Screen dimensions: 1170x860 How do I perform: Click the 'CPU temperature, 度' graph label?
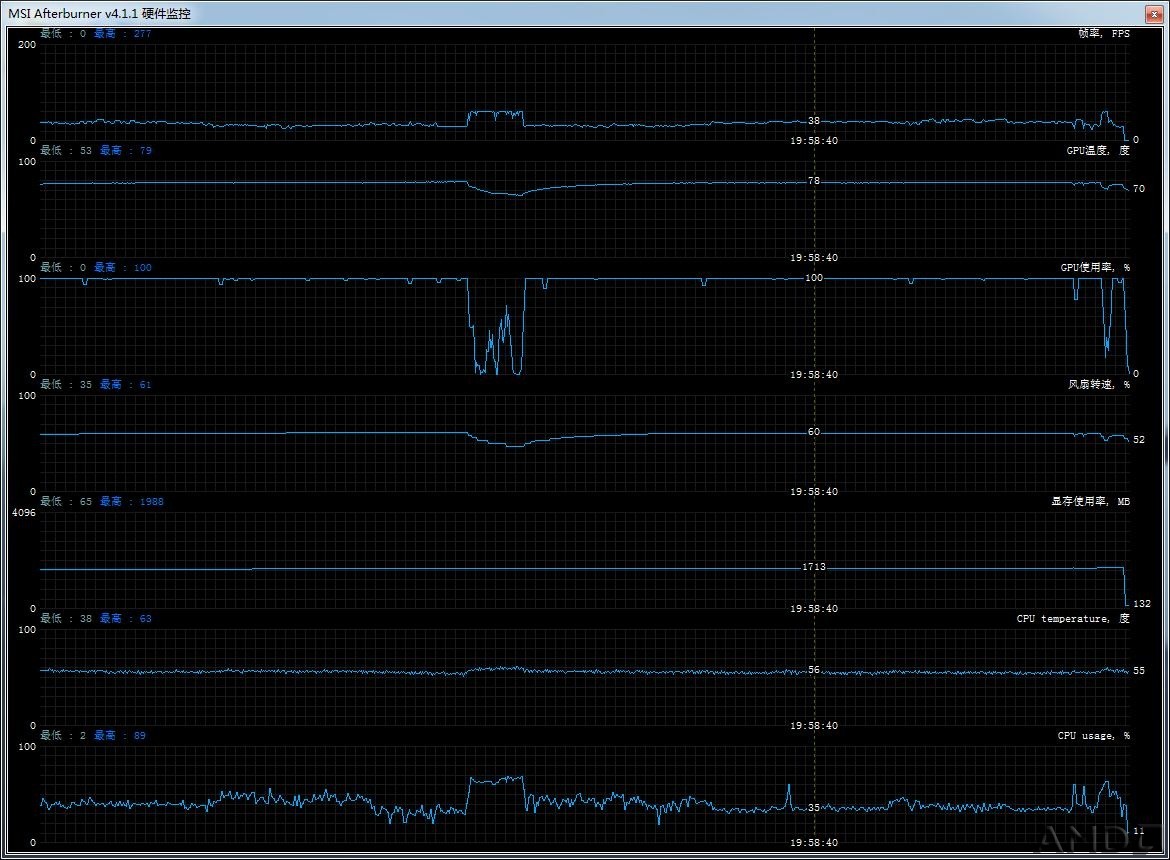[1073, 619]
